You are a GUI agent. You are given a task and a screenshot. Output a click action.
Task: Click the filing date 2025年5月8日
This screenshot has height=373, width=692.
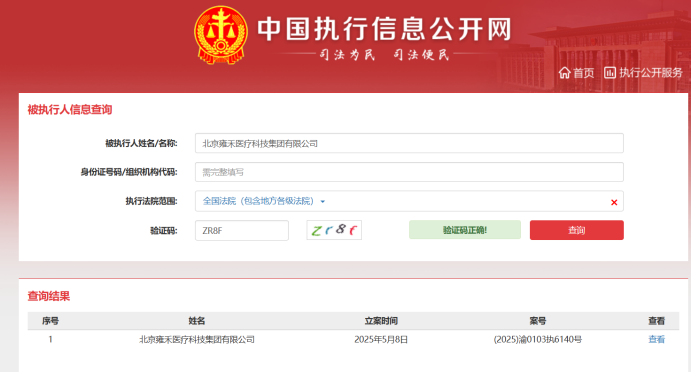[x=381, y=339]
